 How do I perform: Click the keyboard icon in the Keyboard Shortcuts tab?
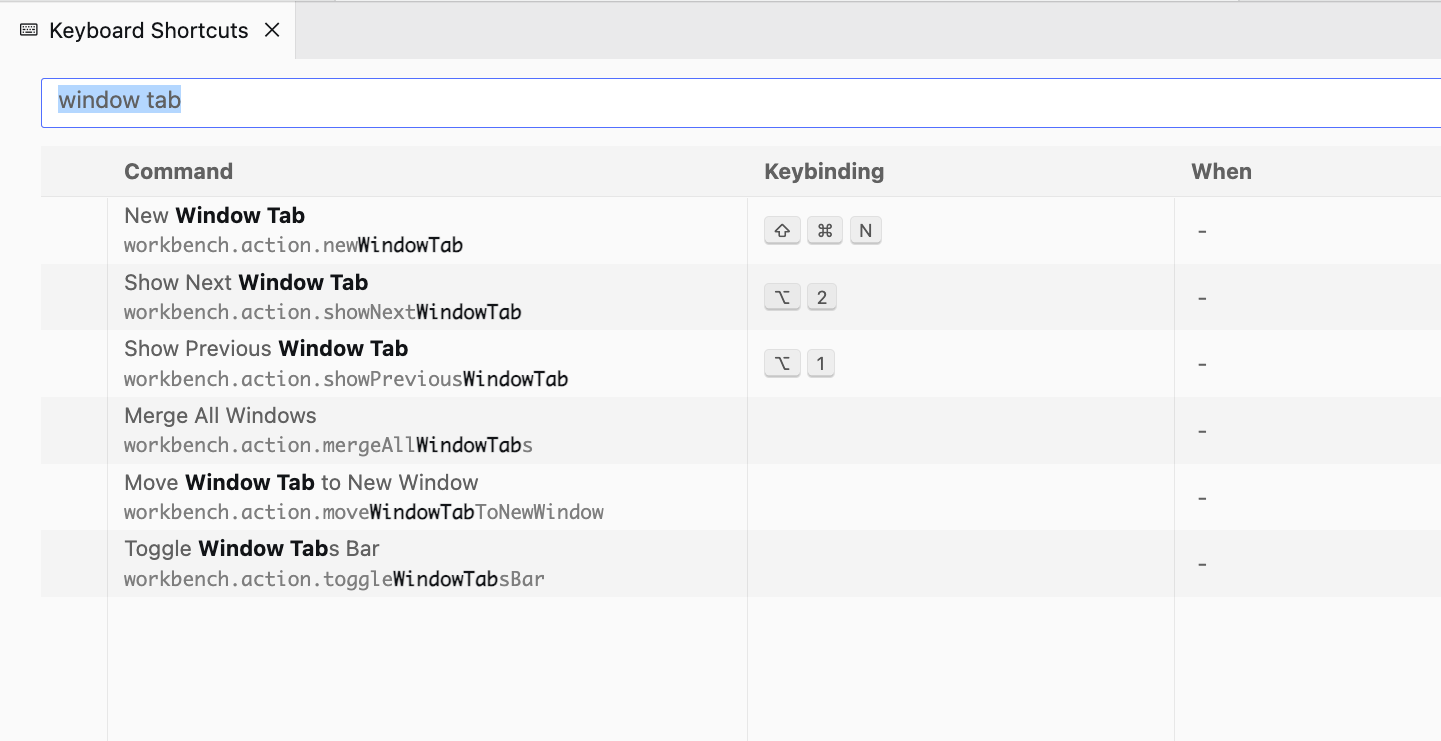29,30
